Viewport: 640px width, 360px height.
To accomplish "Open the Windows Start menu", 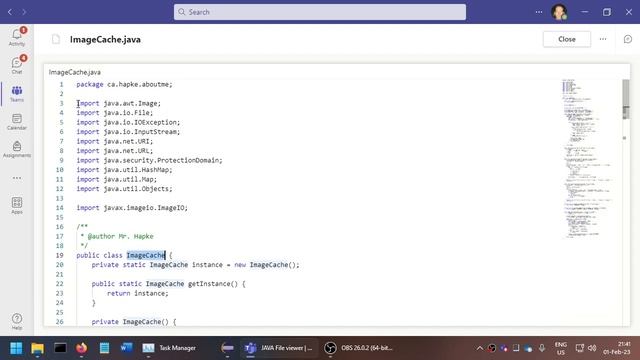I will tap(16, 348).
